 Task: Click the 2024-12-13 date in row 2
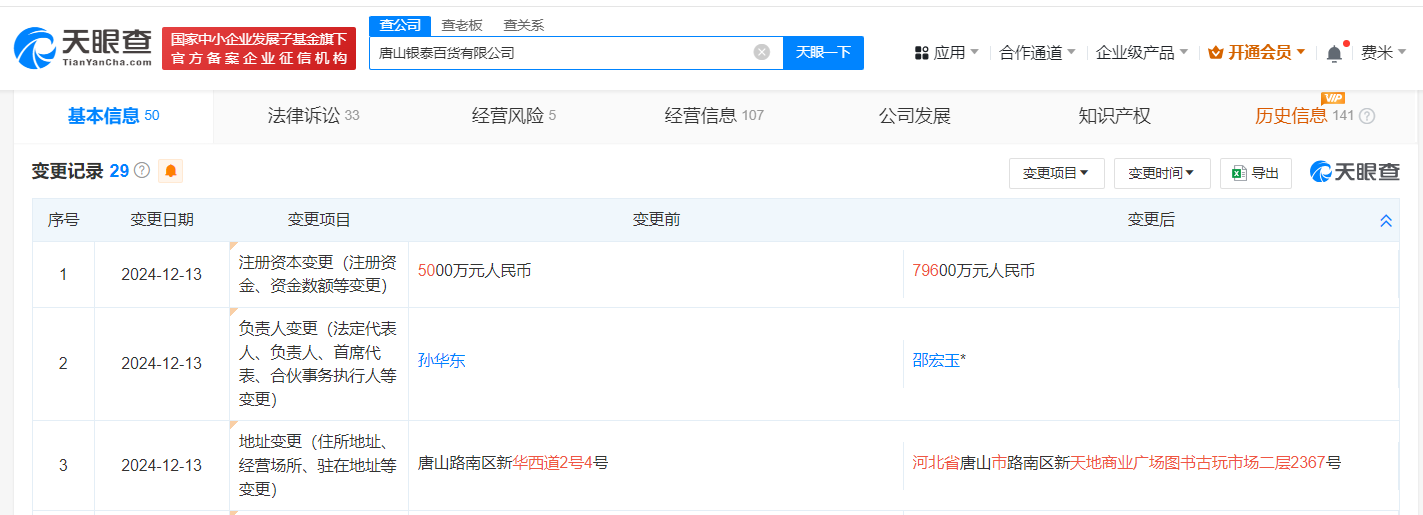coord(162,364)
